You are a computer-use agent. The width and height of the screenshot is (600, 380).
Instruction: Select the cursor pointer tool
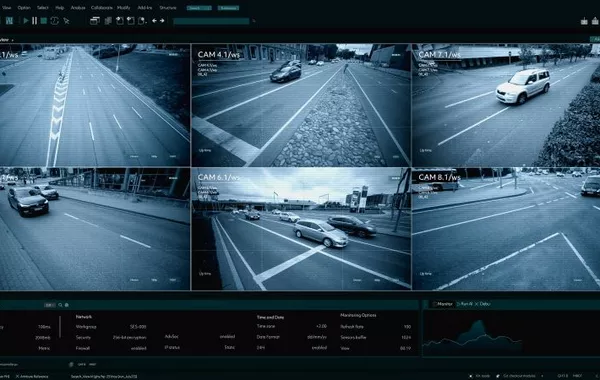pos(66,21)
